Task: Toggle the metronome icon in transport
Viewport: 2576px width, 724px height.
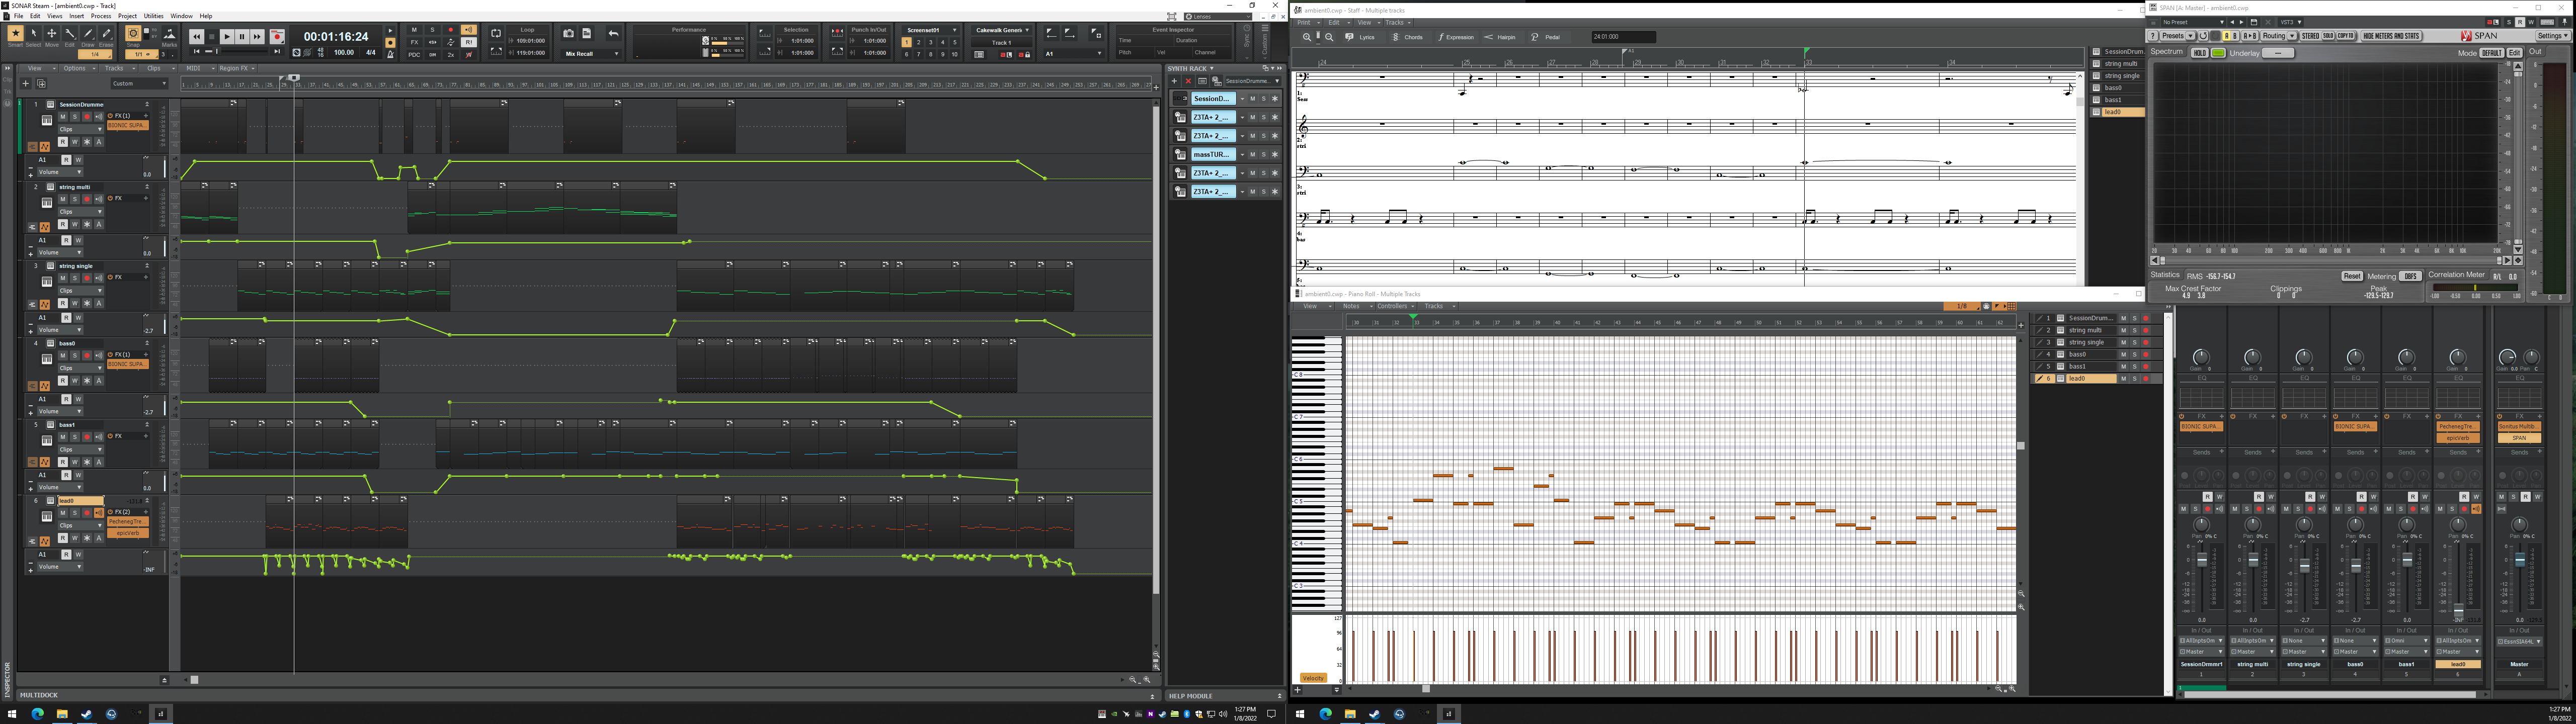Action: click(391, 54)
